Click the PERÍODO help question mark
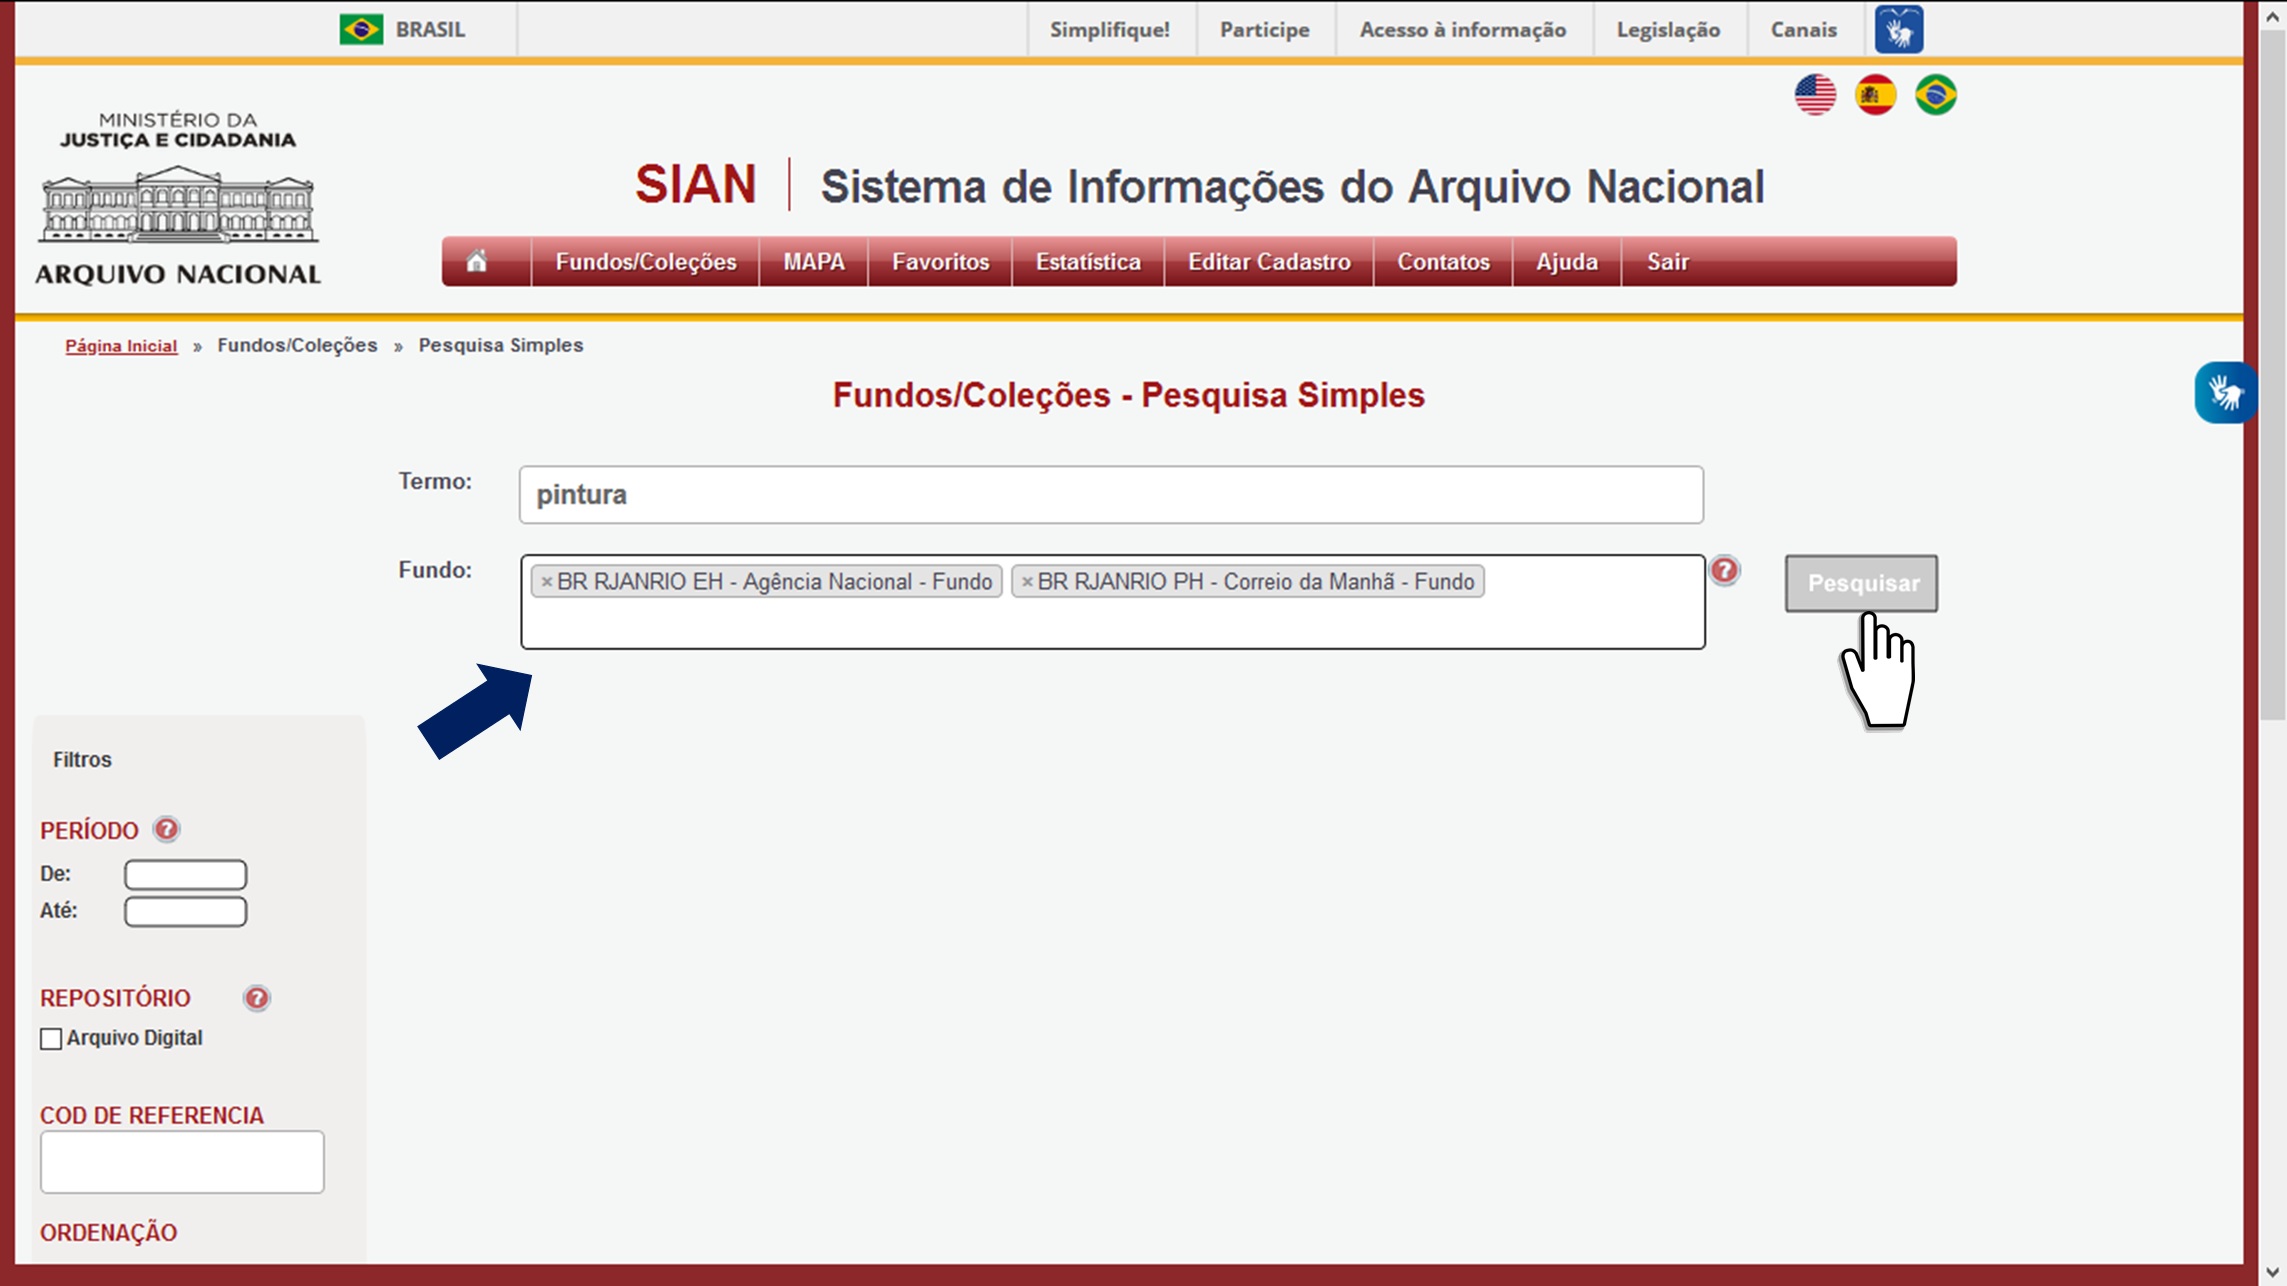The height and width of the screenshot is (1286, 2287). tap(165, 828)
